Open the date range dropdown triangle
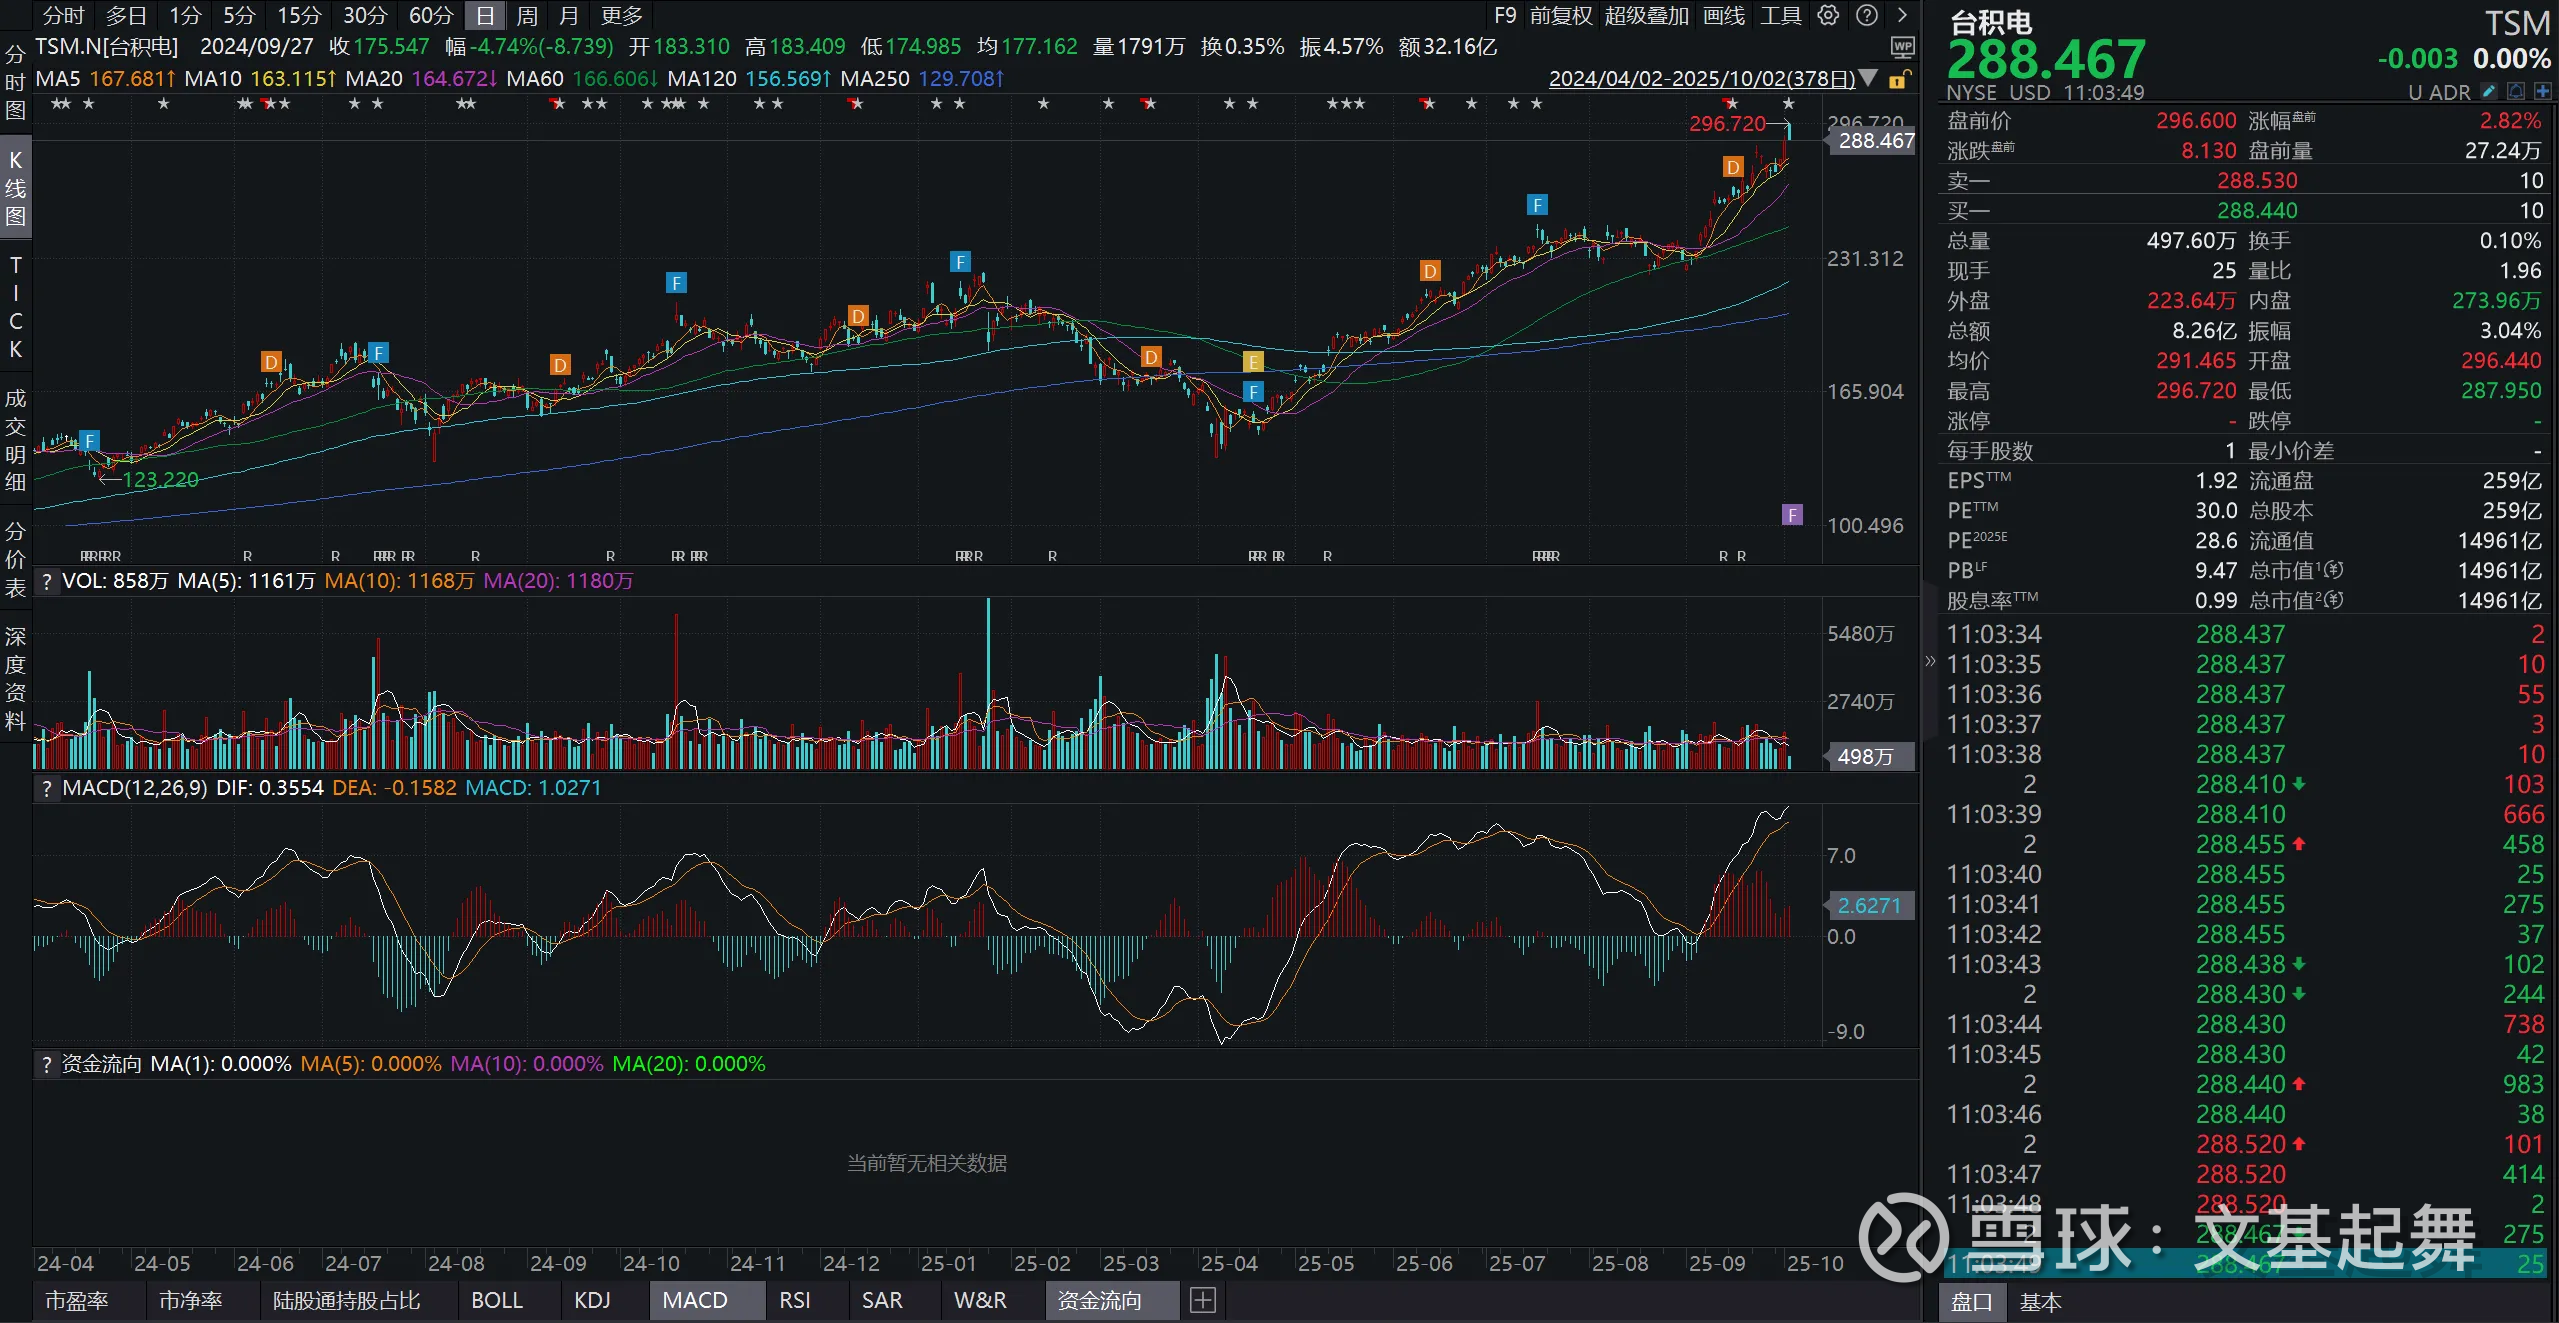 click(x=1868, y=78)
